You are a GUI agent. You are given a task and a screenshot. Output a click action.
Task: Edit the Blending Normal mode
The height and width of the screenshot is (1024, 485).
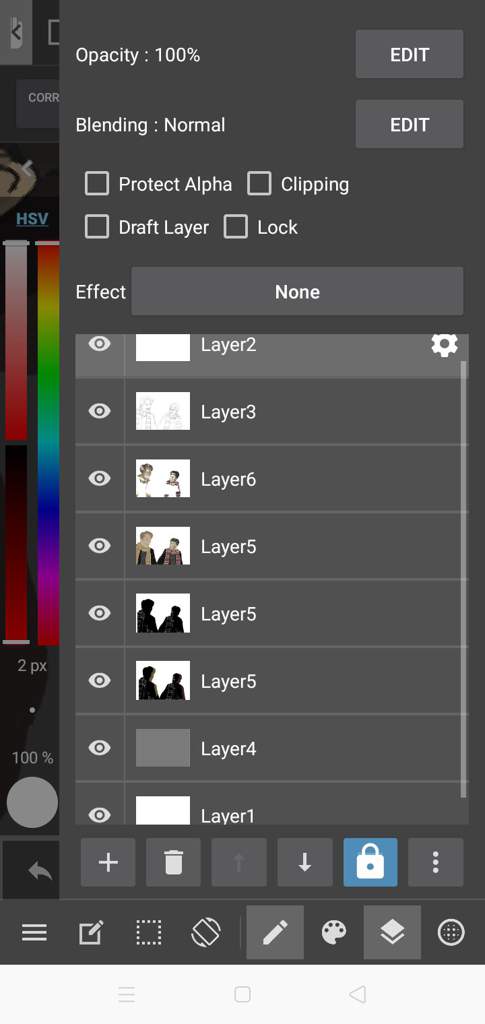[409, 124]
